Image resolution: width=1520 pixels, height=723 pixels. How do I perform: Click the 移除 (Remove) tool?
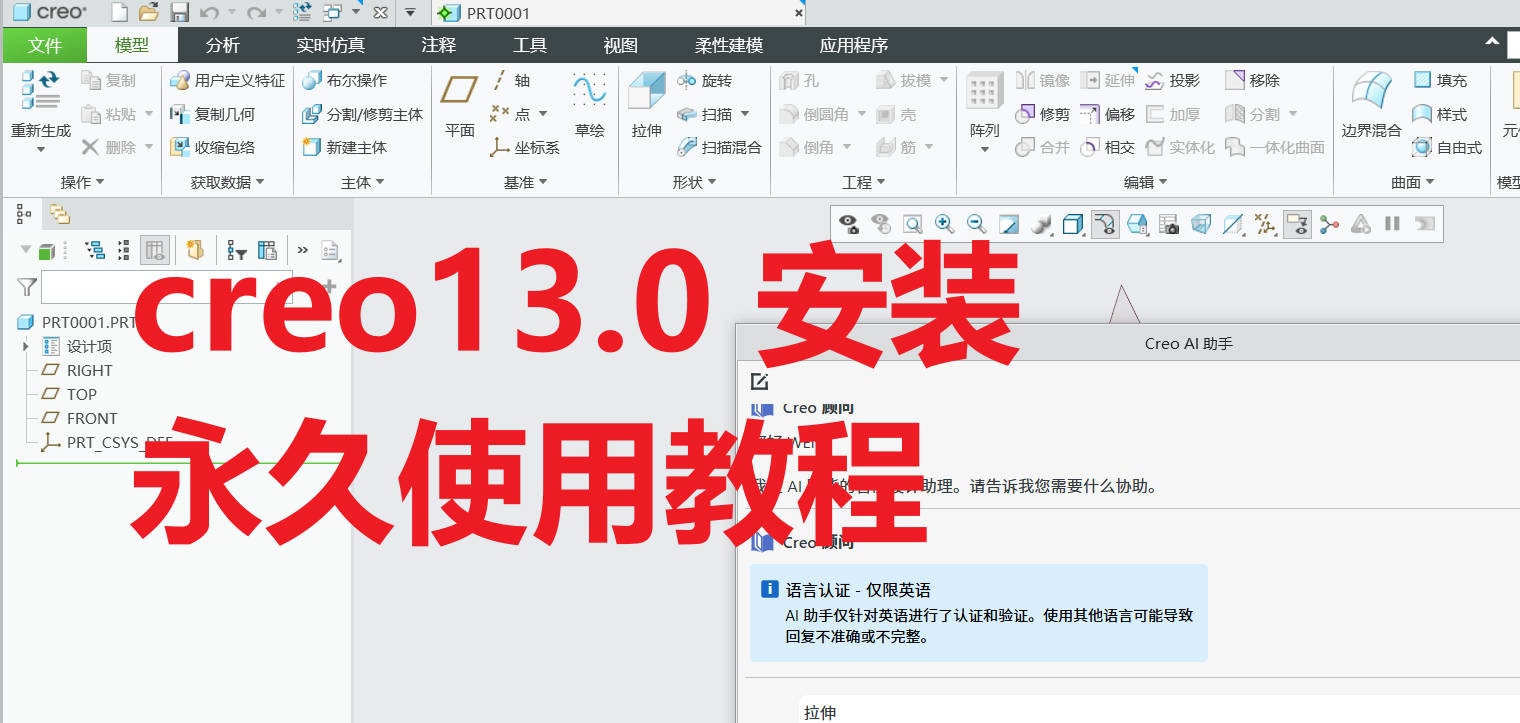[x=1252, y=80]
